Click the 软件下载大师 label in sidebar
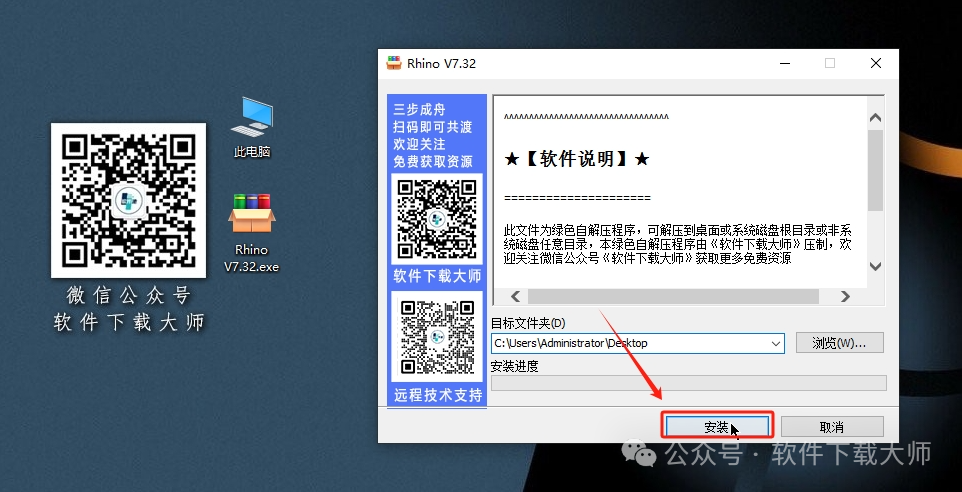 tap(437, 276)
